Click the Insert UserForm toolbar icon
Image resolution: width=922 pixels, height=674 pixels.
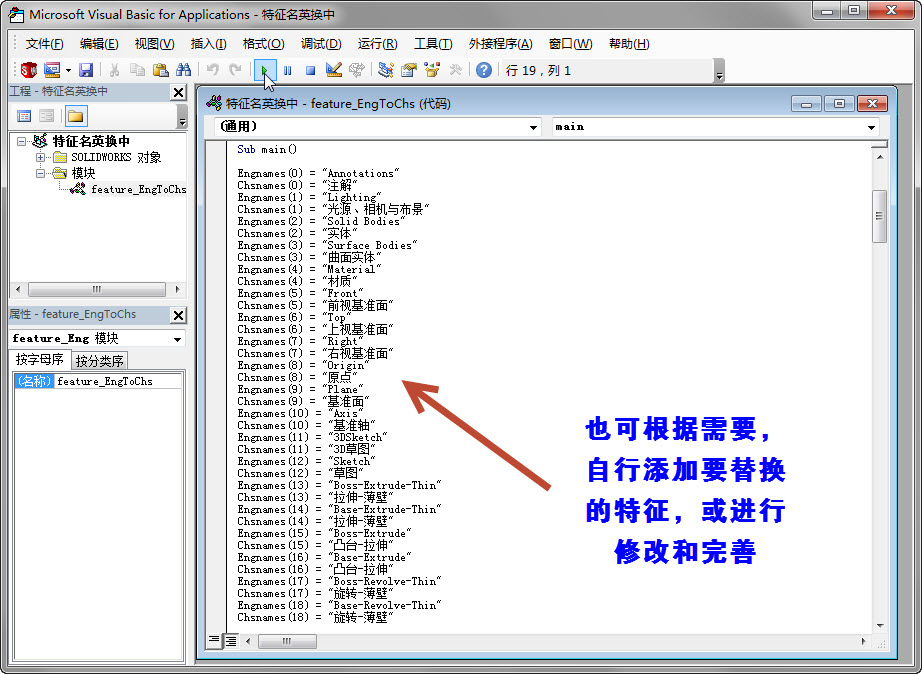coord(52,70)
